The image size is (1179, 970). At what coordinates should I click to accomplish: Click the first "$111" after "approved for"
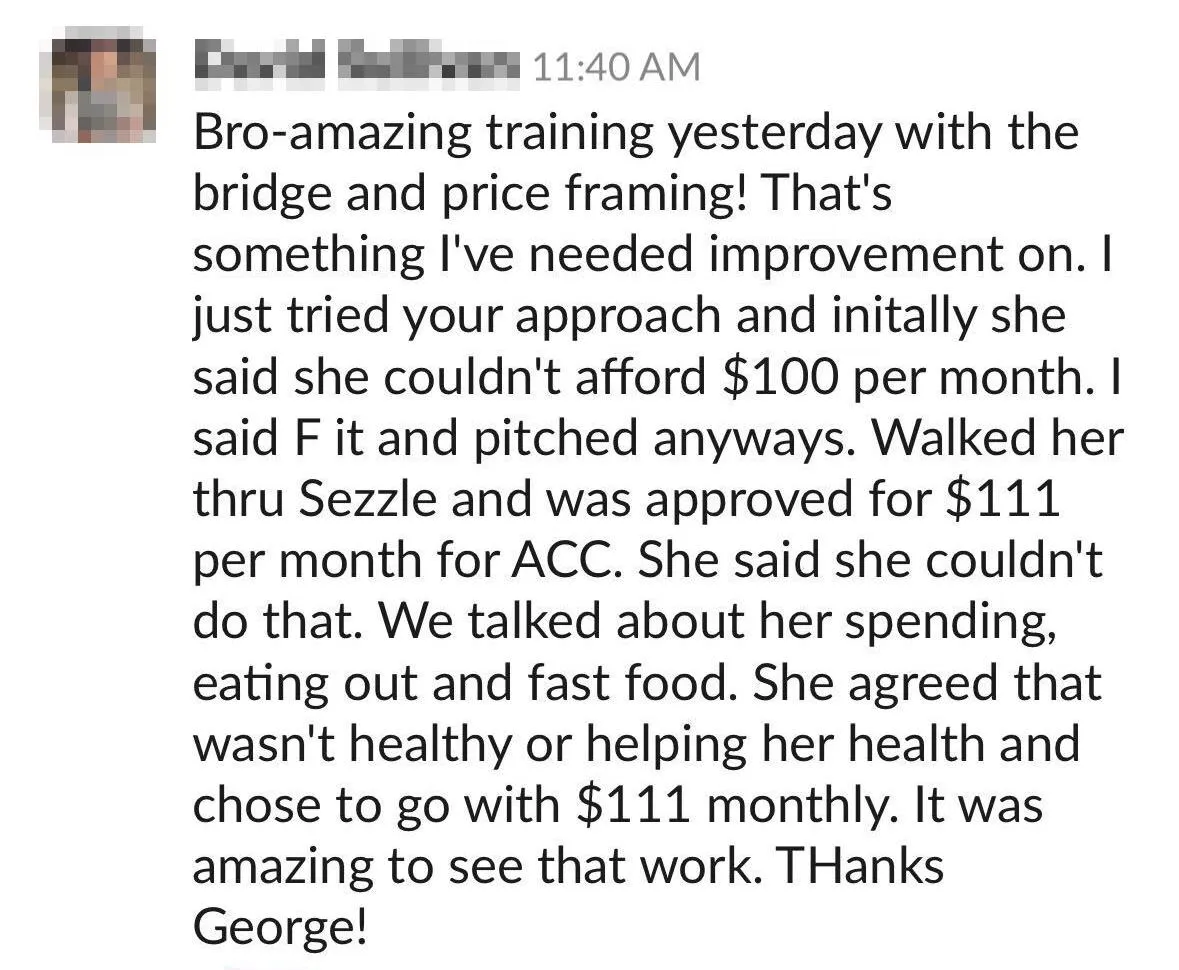pyautogui.click(x=1002, y=499)
